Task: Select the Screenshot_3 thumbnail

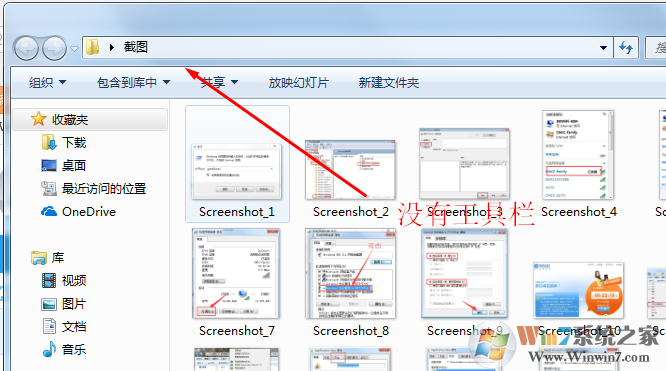Action: (465, 164)
